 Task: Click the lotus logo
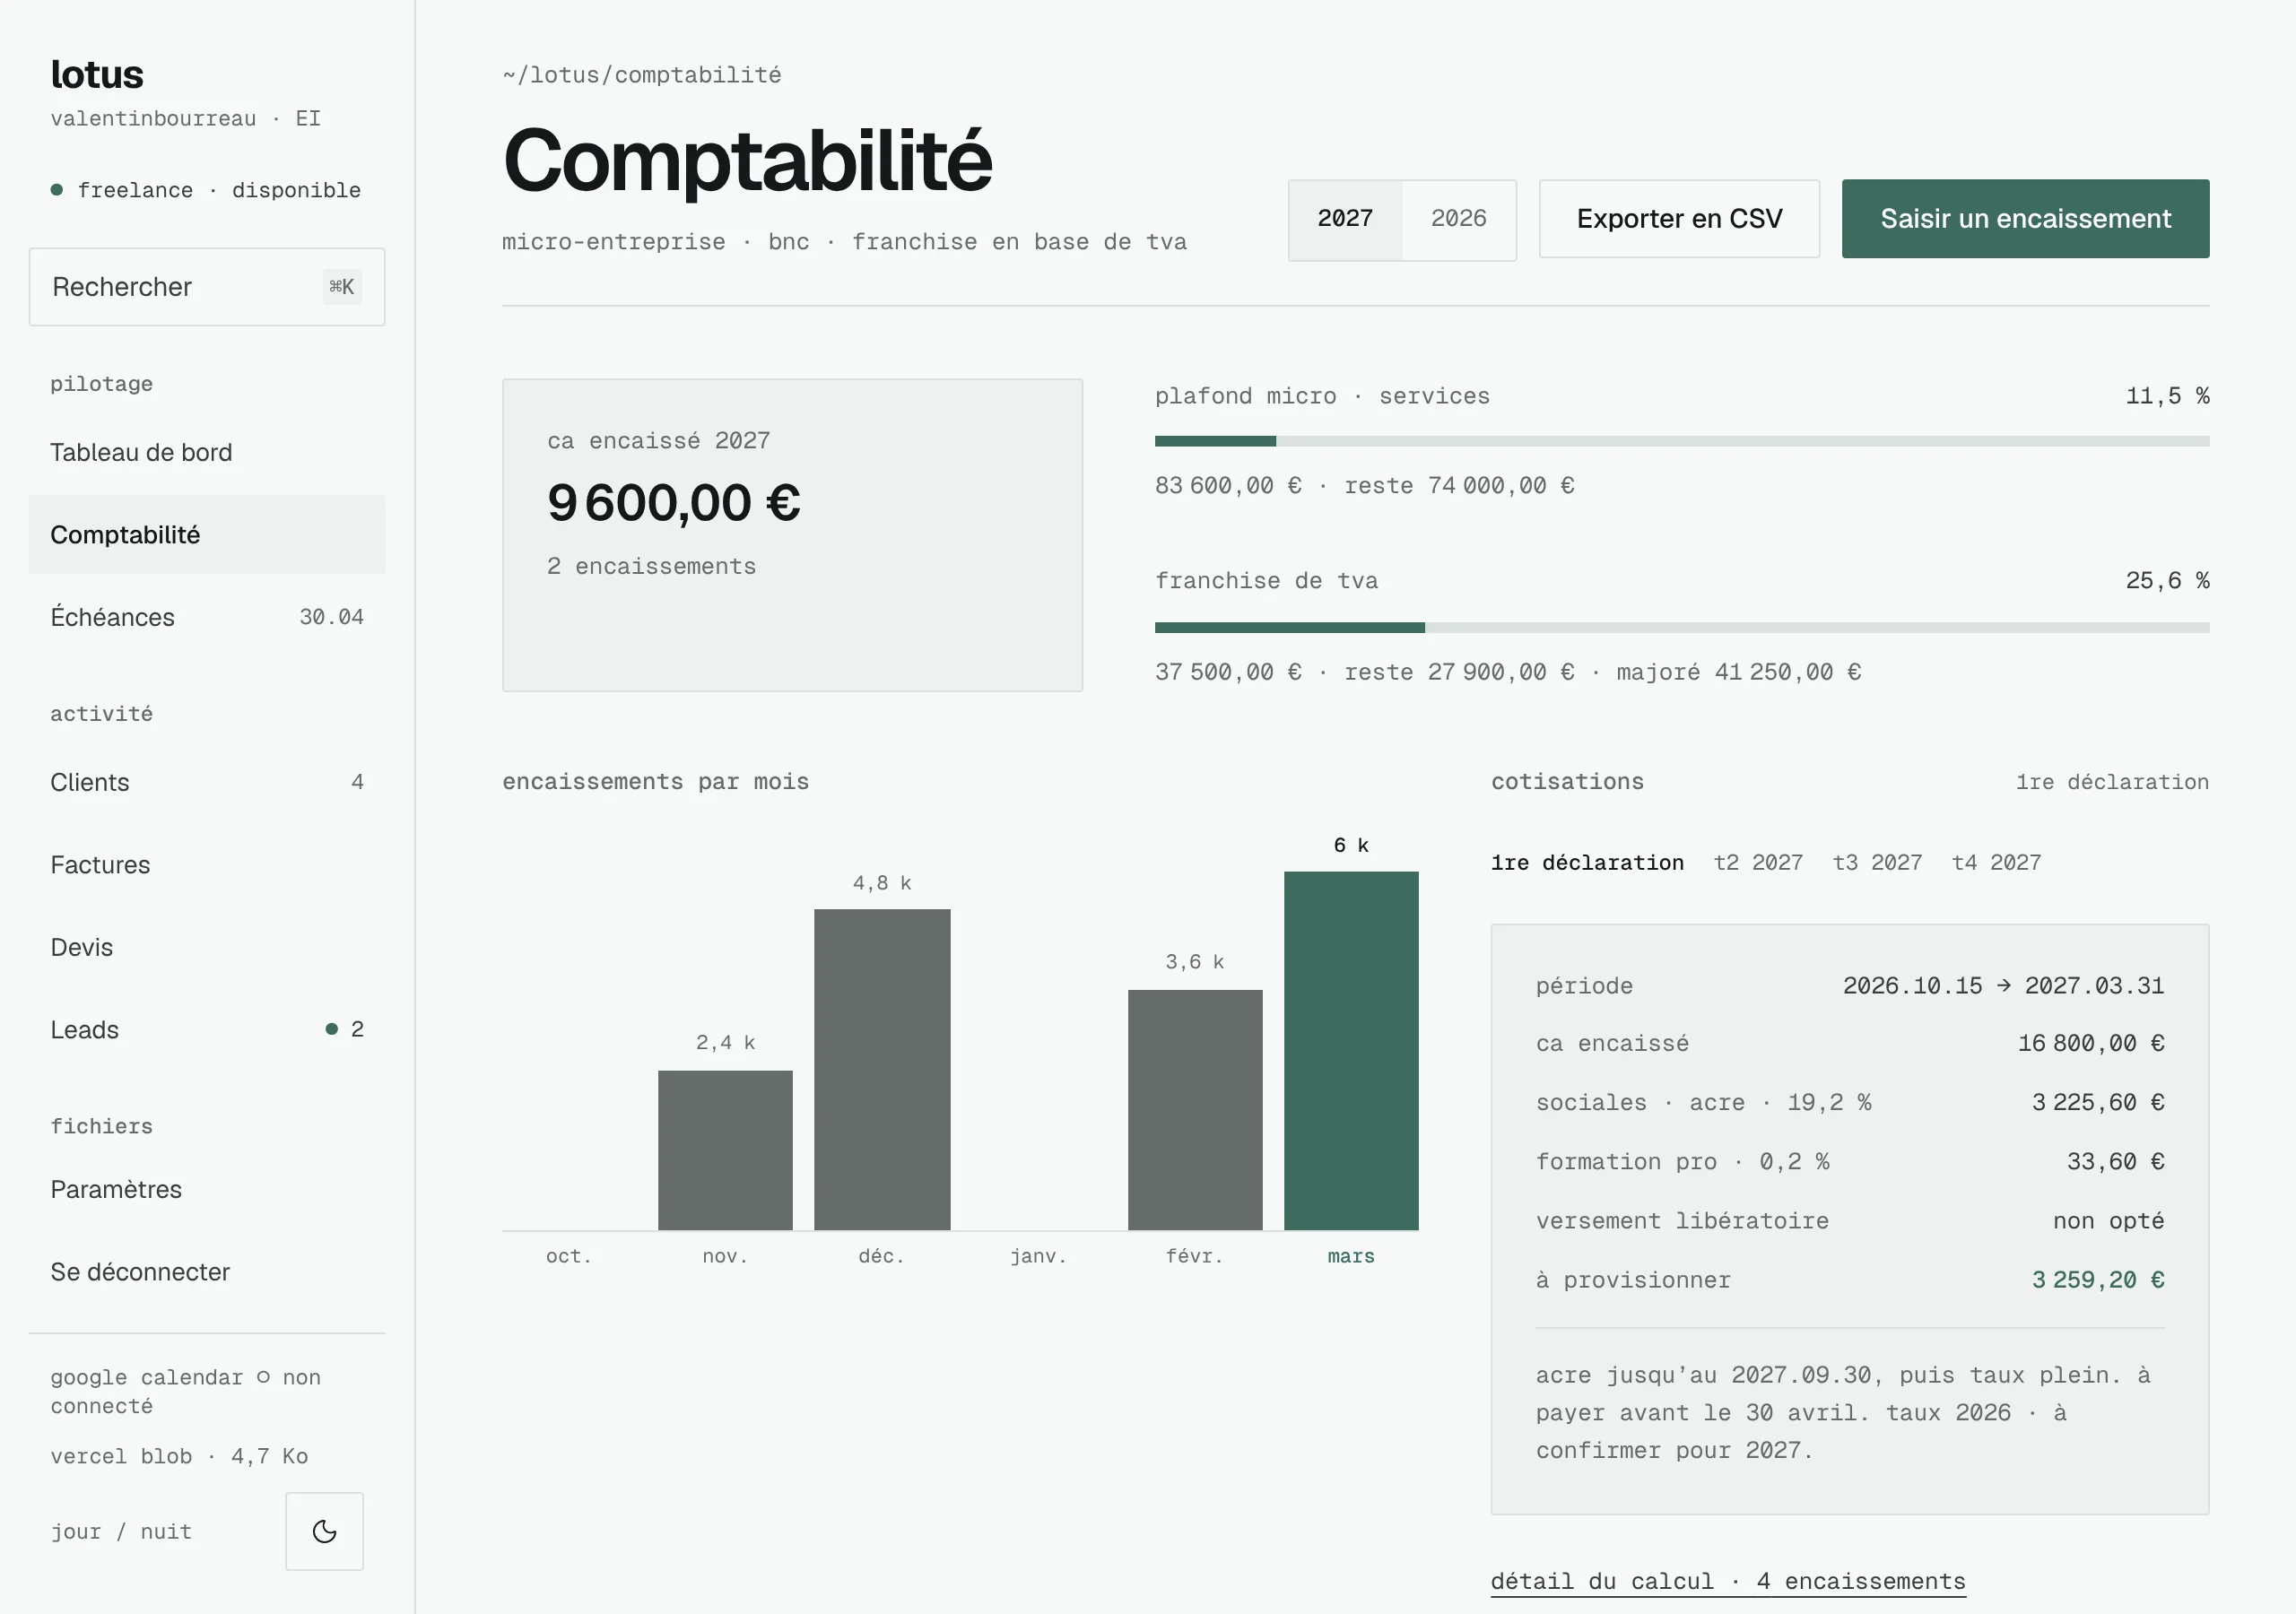pyautogui.click(x=97, y=75)
